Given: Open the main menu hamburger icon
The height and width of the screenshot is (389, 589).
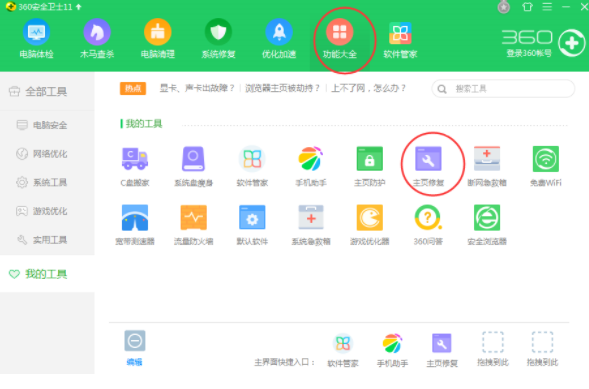Looking at the screenshot, I should point(547,7).
